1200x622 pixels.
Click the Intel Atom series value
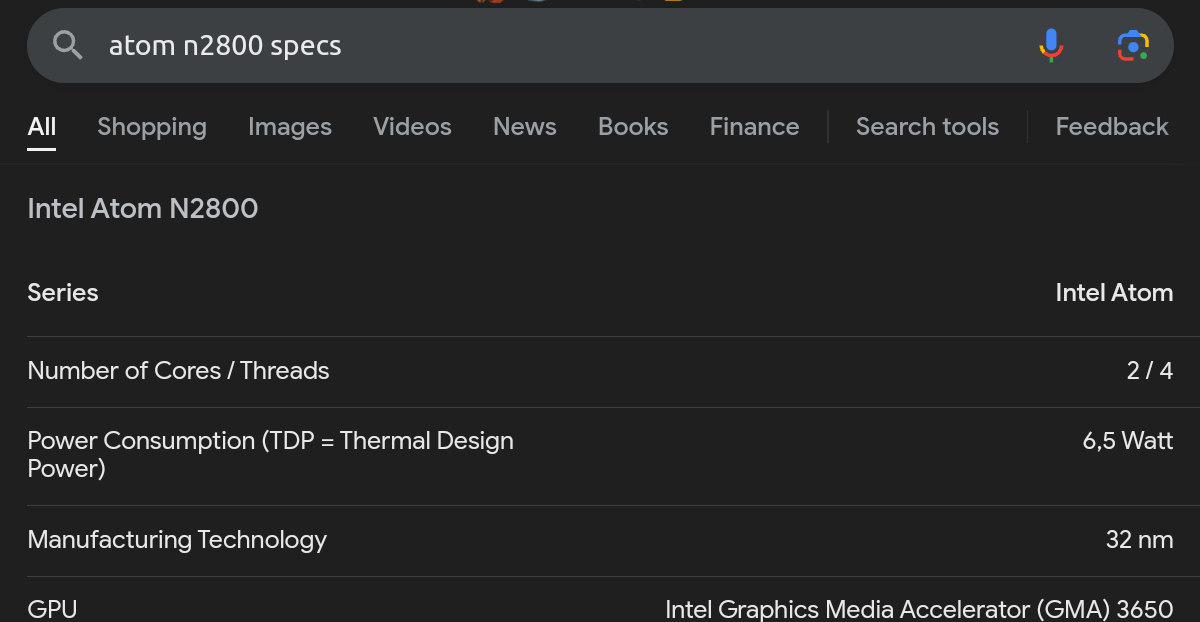coord(1114,293)
